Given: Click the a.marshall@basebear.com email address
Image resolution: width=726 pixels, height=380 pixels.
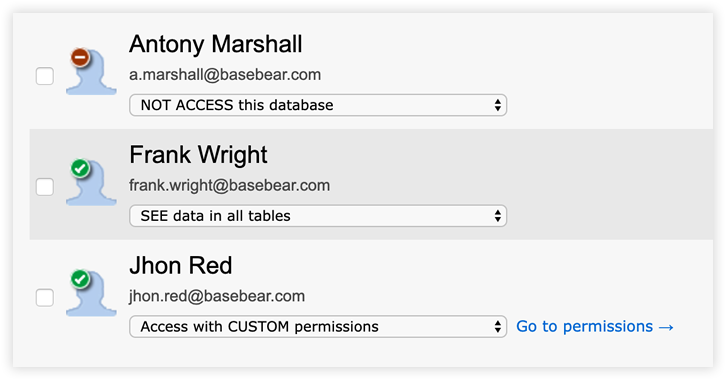Looking at the screenshot, I should click(225, 75).
